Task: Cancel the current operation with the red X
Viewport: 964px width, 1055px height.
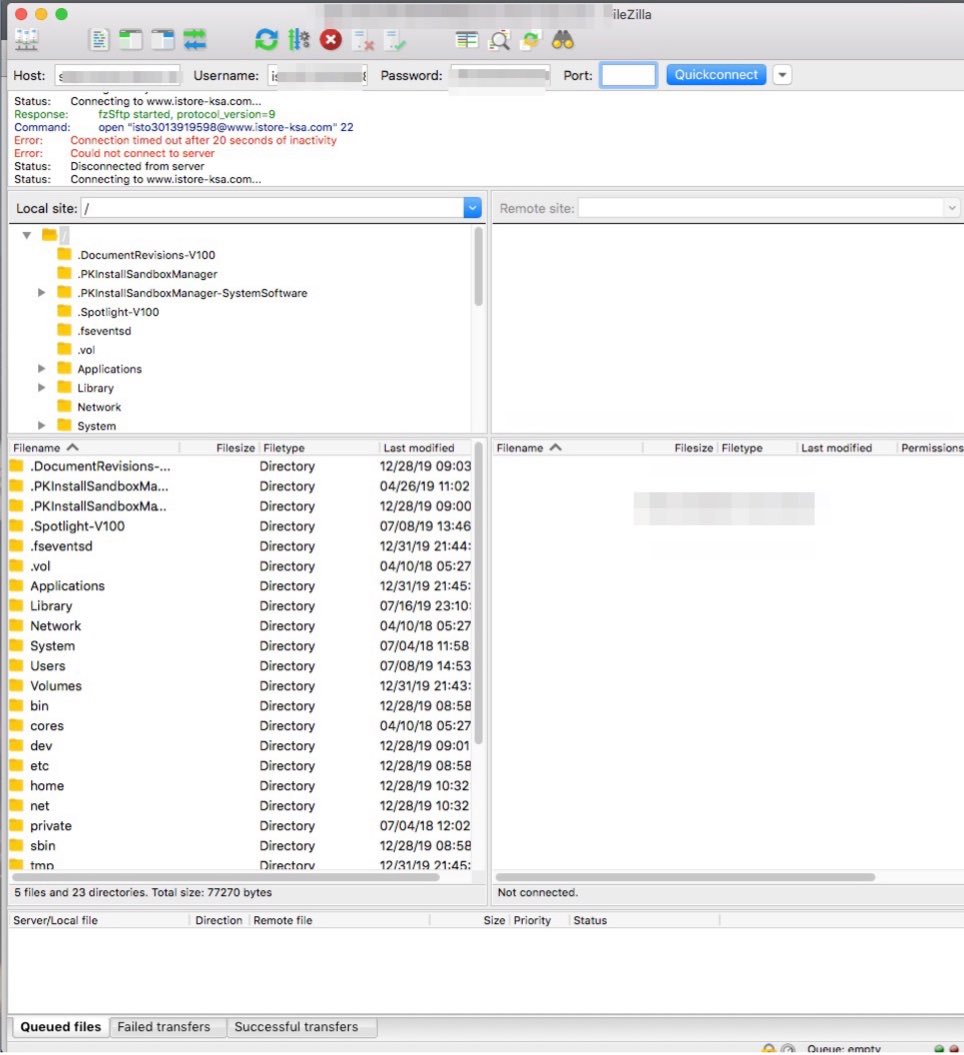Action: click(x=330, y=40)
